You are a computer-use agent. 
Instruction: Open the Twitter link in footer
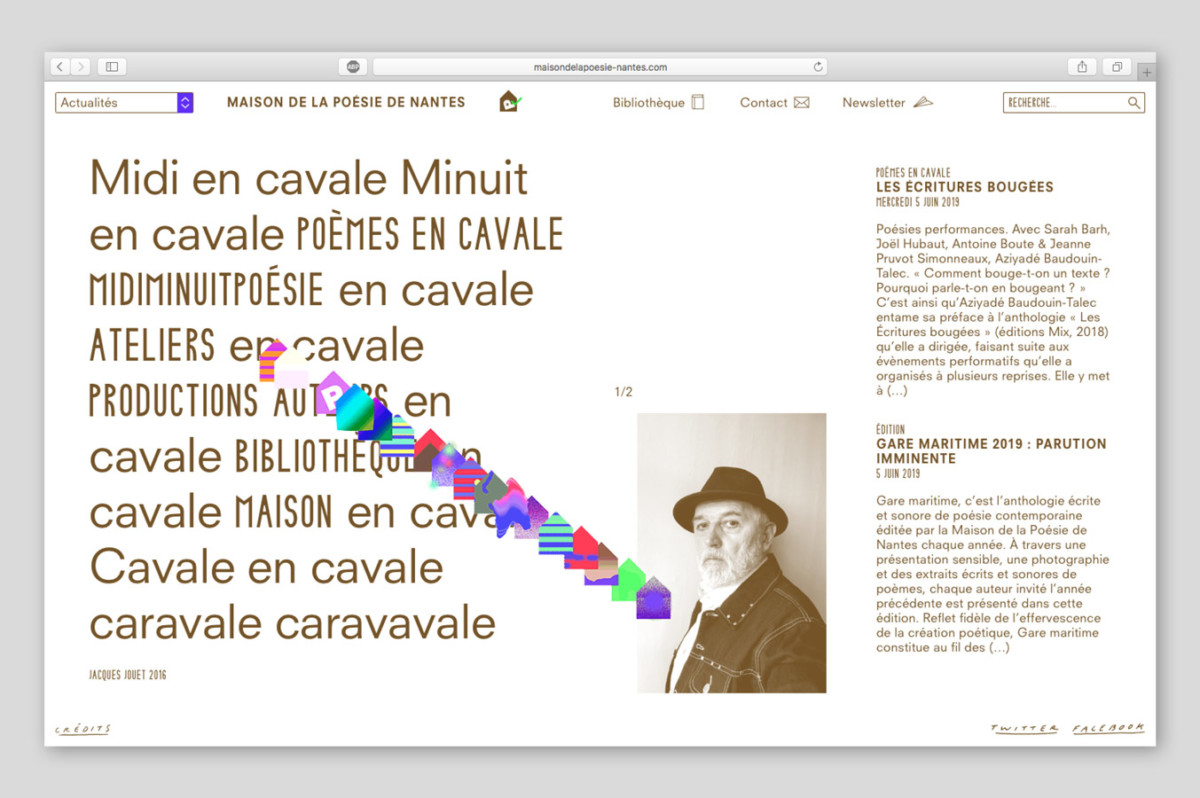1023,729
